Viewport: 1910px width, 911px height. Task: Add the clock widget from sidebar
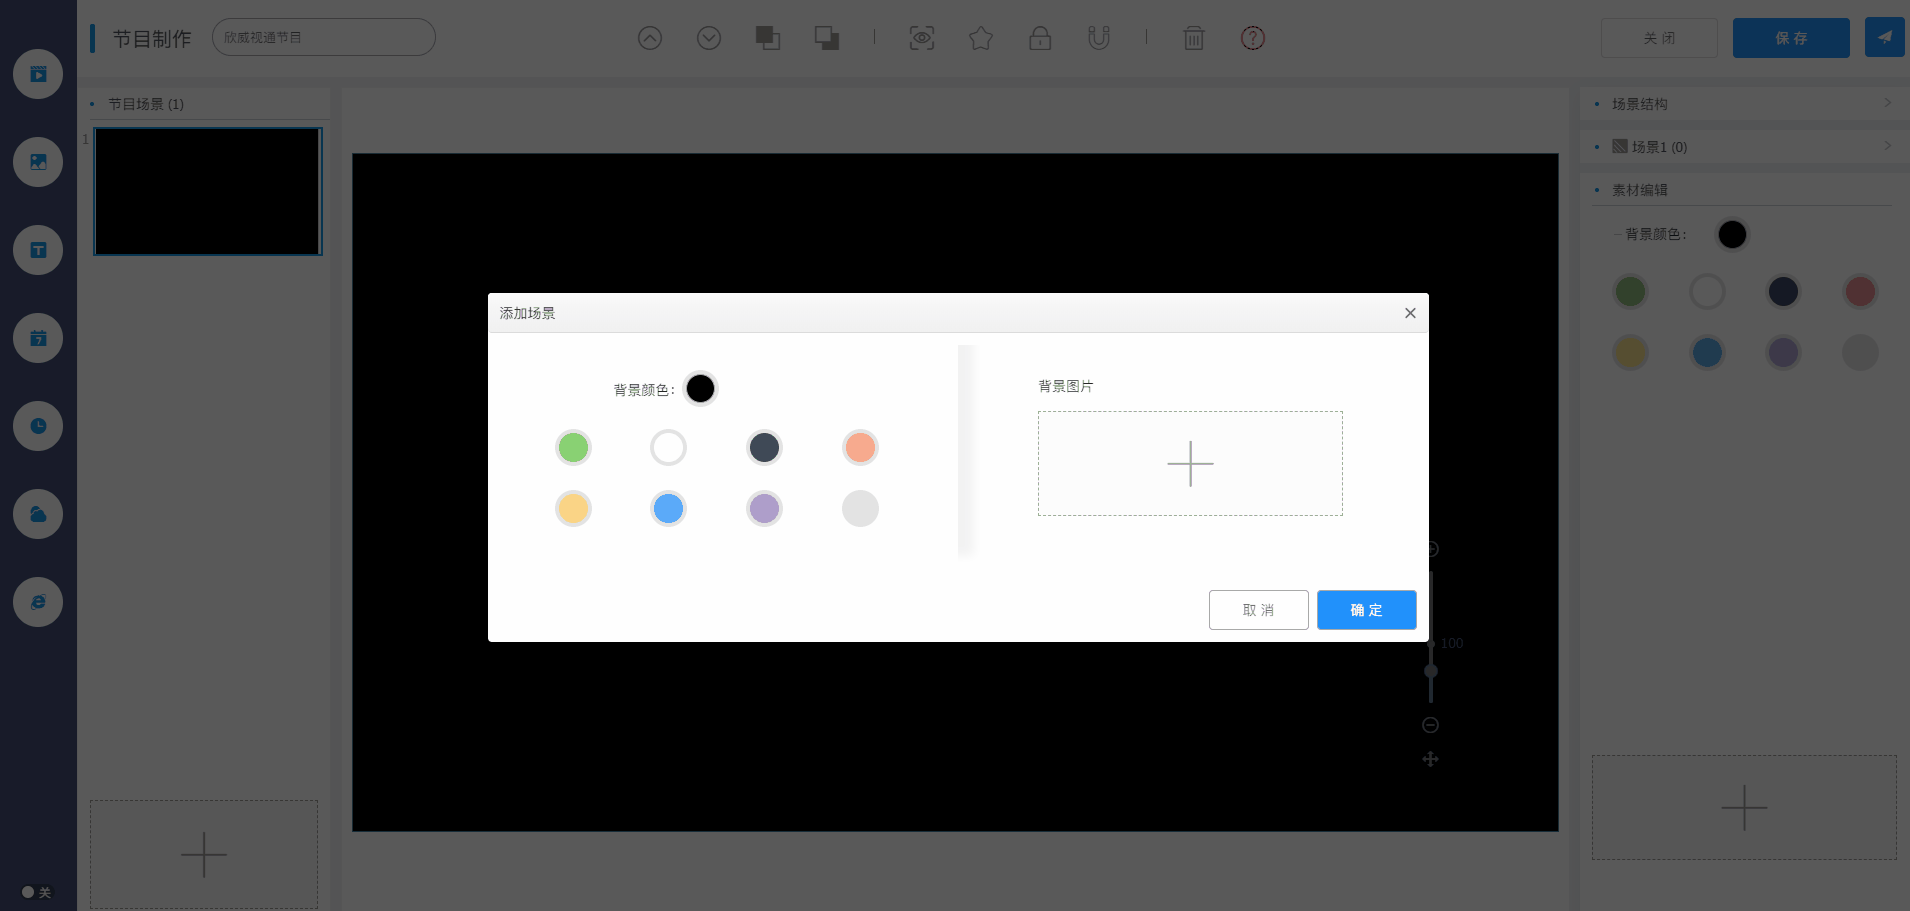tap(38, 426)
